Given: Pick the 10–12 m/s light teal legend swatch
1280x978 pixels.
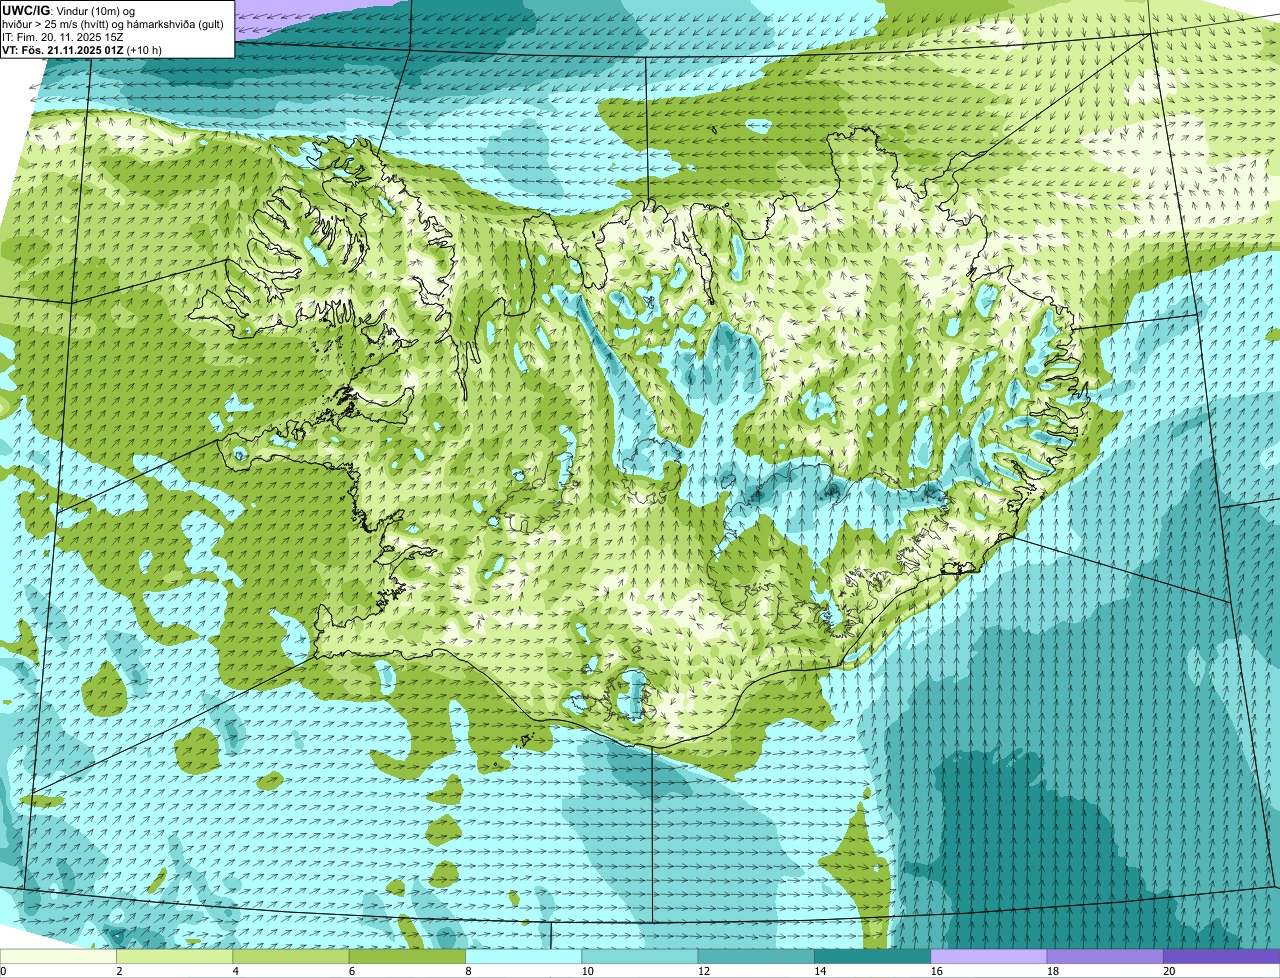Looking at the screenshot, I should click(640, 957).
